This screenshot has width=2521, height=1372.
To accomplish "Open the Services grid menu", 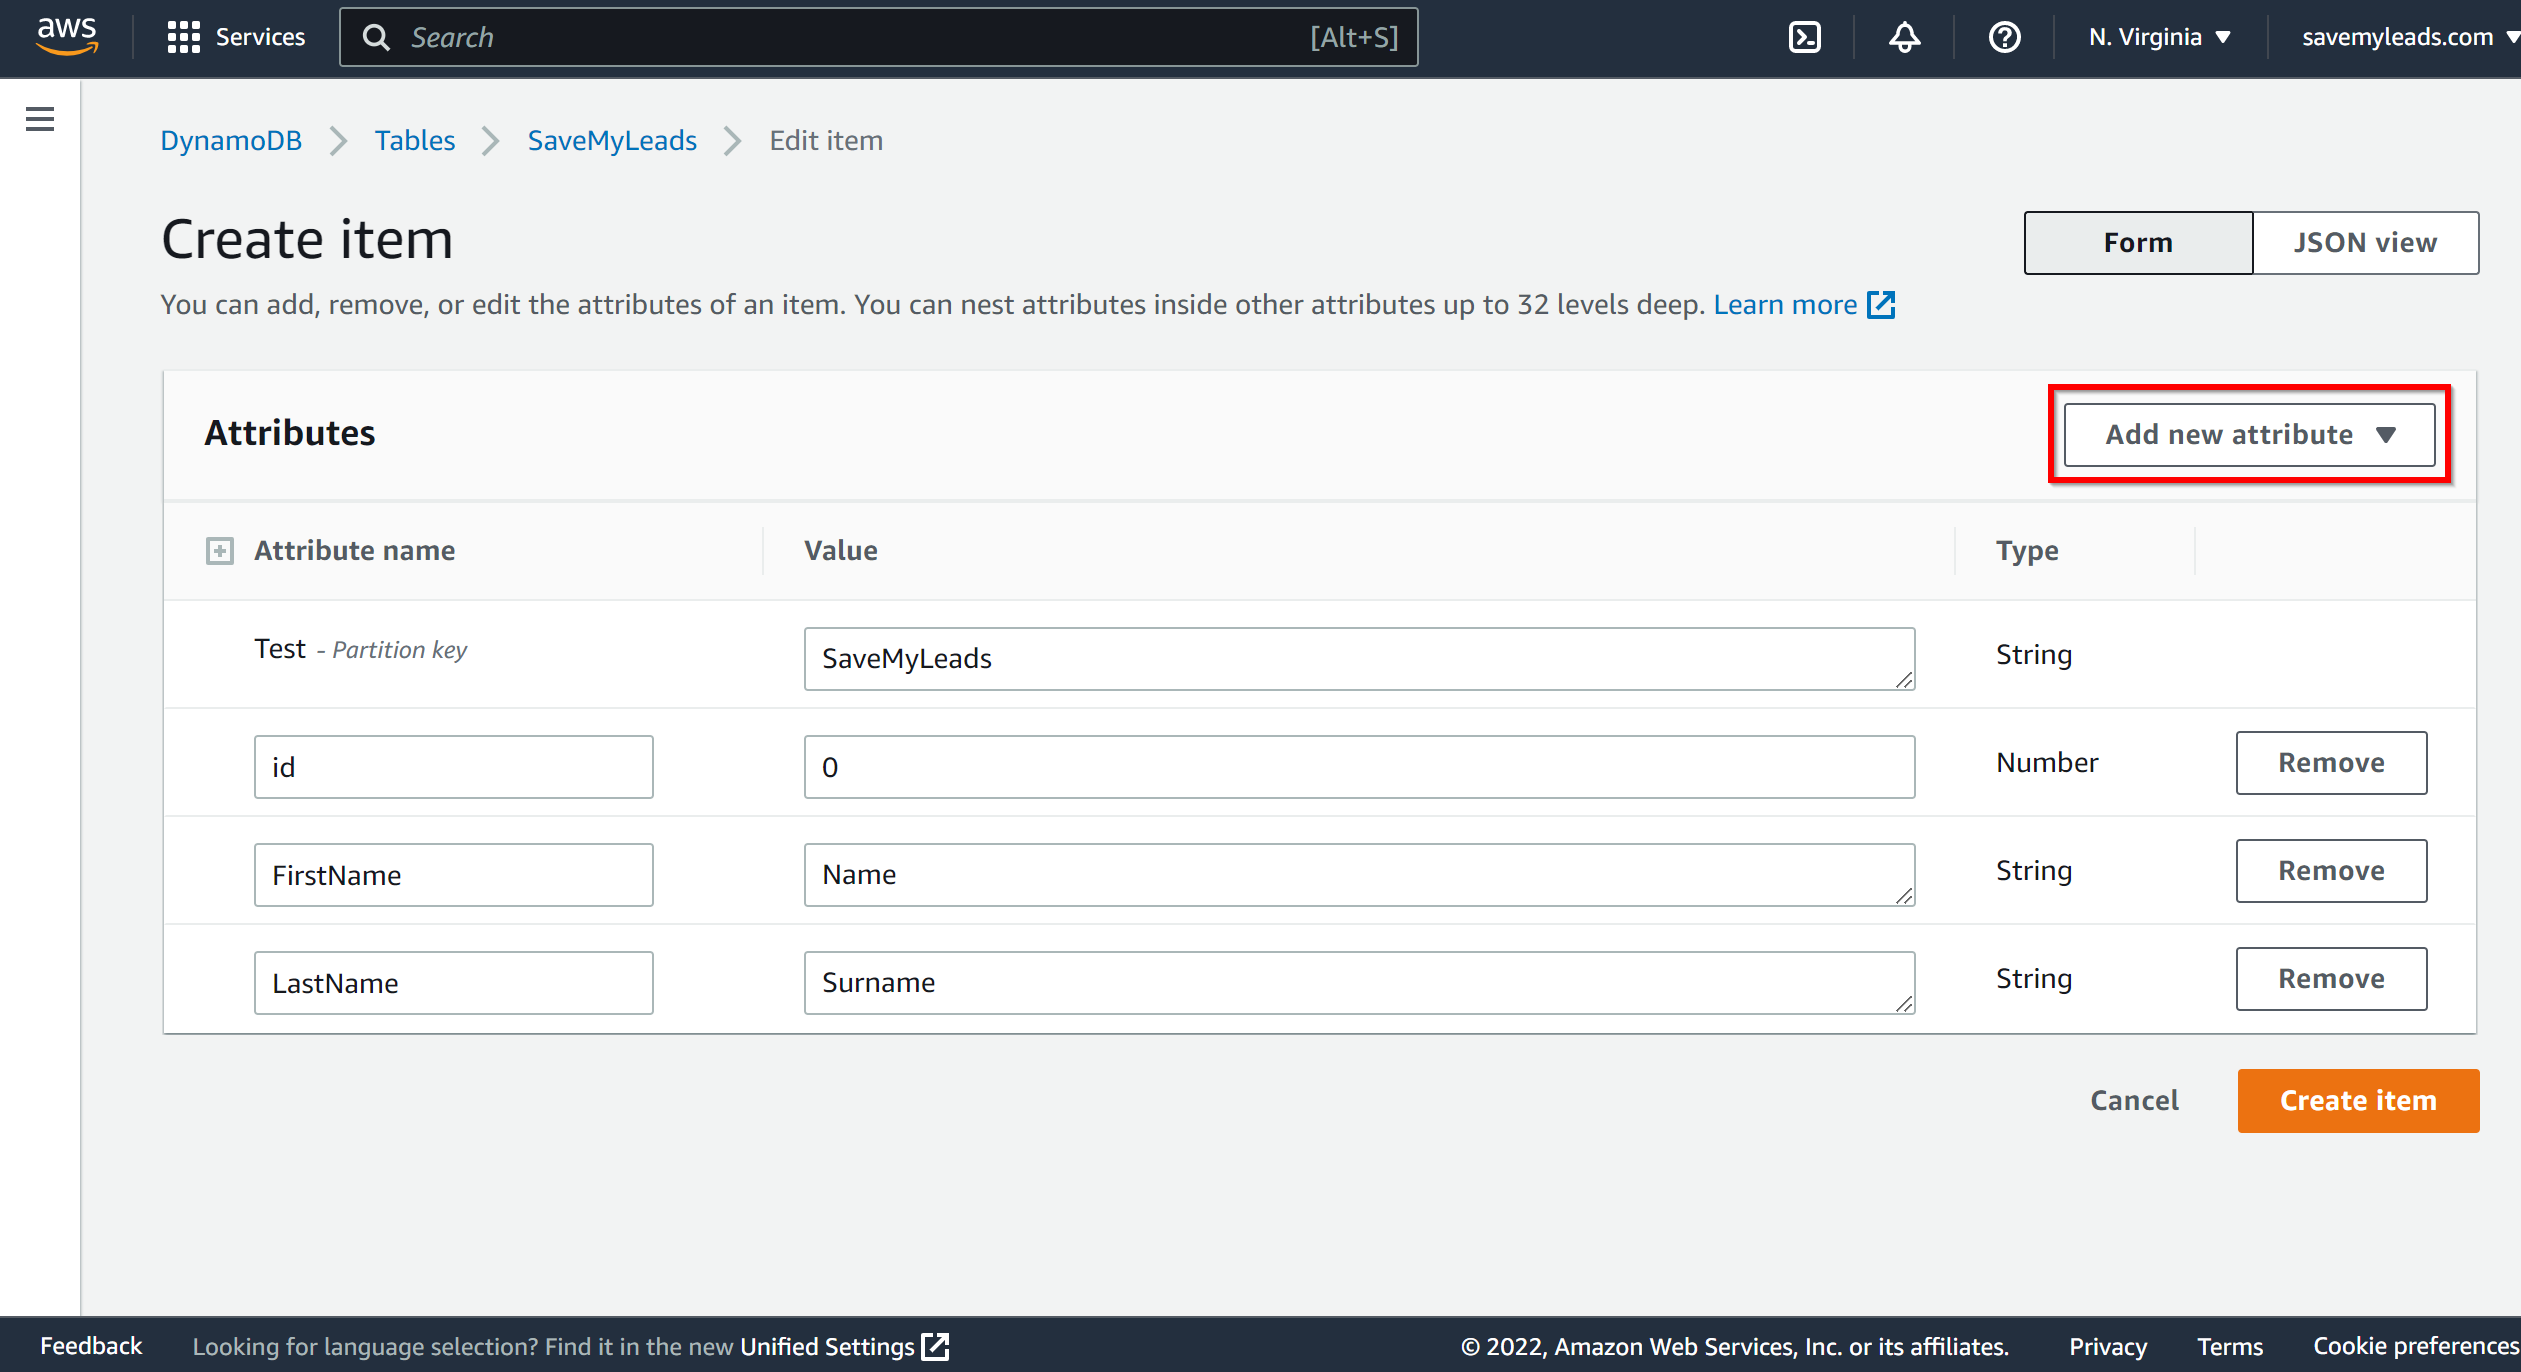I will (x=236, y=37).
